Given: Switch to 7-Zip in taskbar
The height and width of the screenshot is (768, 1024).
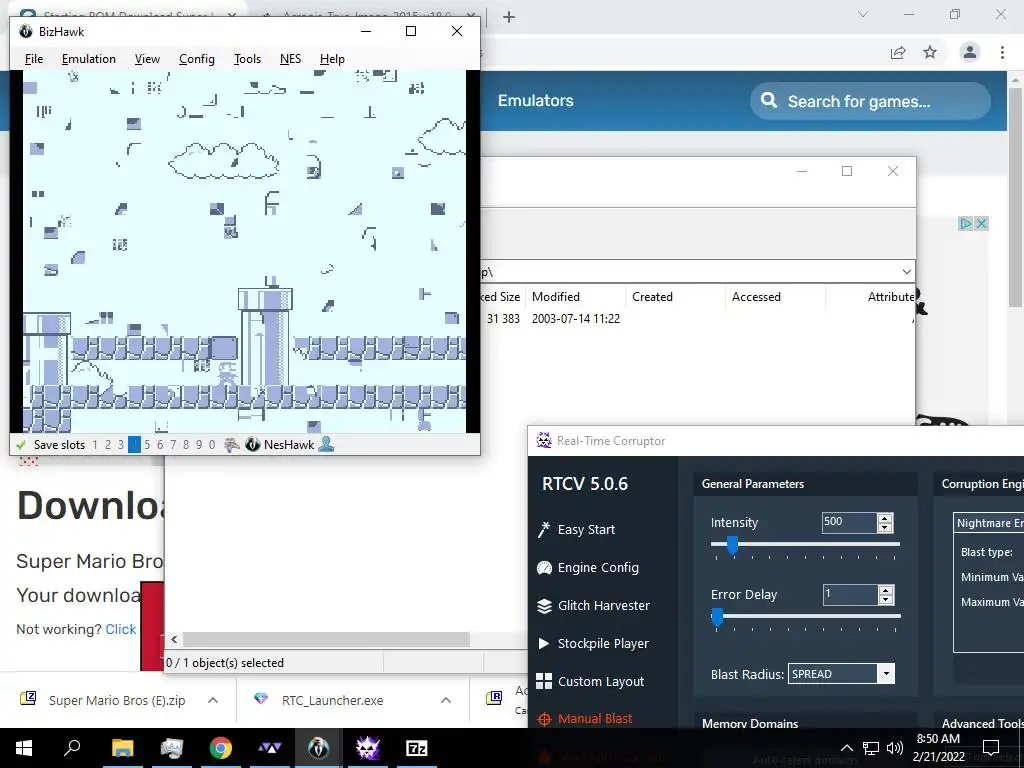Looking at the screenshot, I should [x=417, y=748].
